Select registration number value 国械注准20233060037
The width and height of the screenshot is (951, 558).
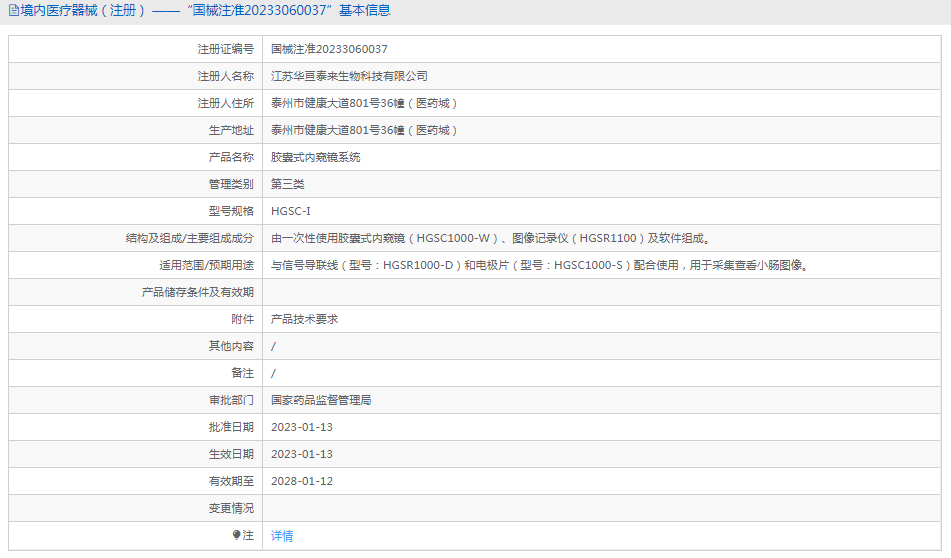(329, 49)
